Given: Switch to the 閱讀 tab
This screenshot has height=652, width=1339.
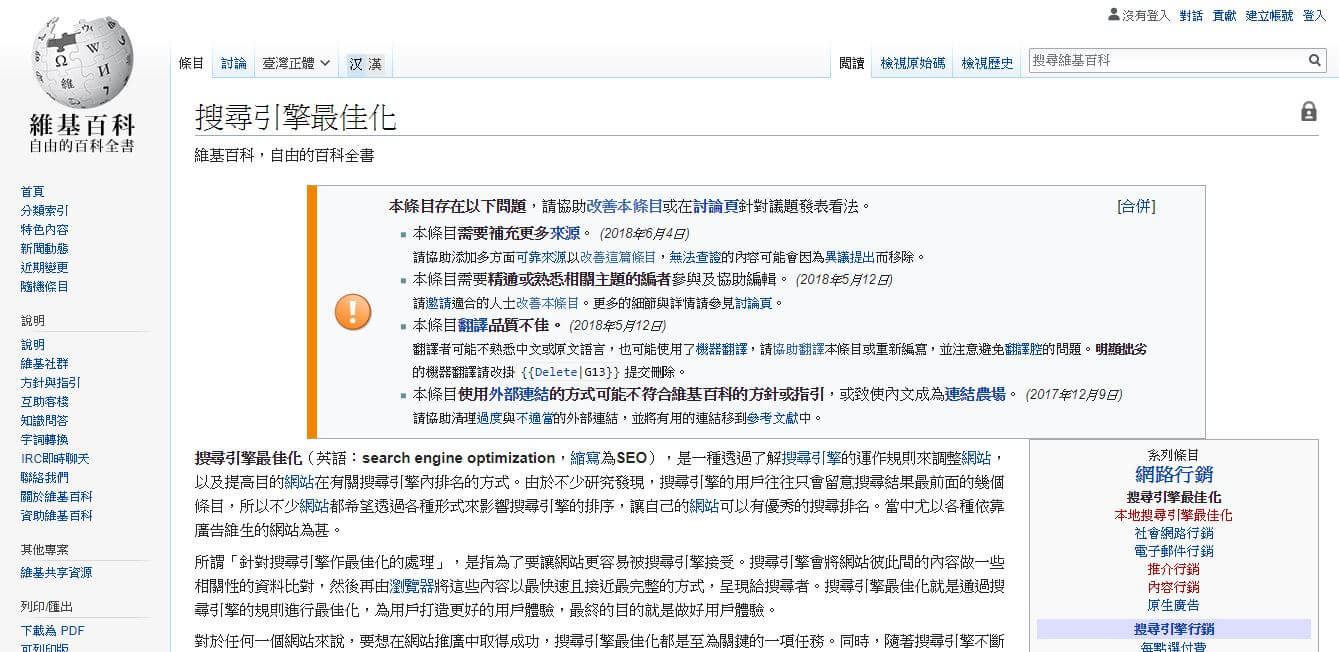Looking at the screenshot, I should coord(852,63).
